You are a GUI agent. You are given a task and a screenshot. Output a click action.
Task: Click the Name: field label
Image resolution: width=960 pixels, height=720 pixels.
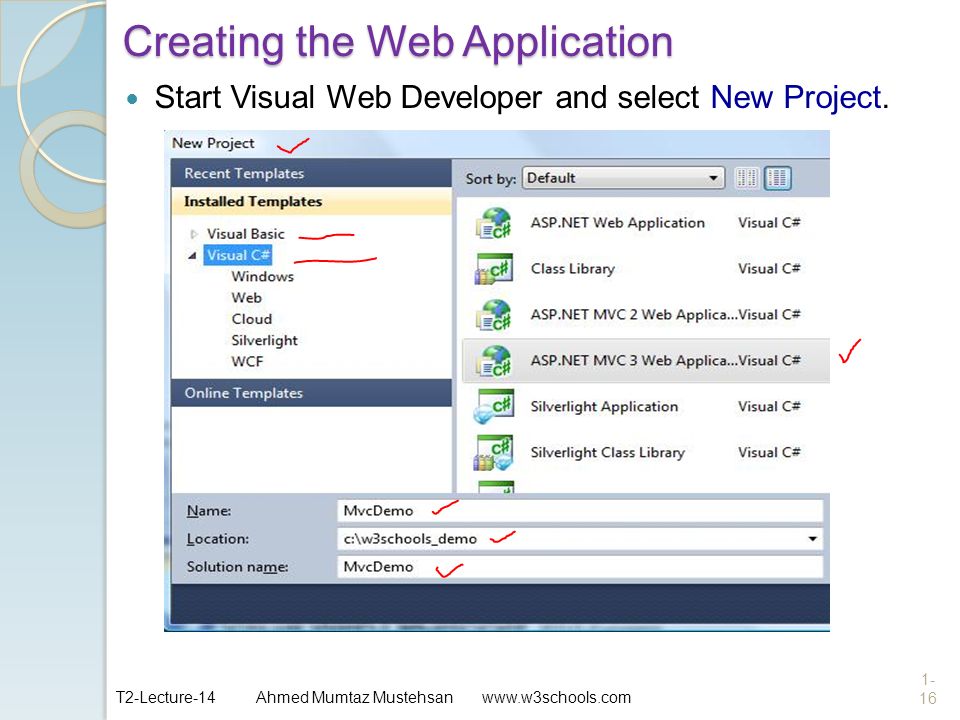(x=209, y=511)
